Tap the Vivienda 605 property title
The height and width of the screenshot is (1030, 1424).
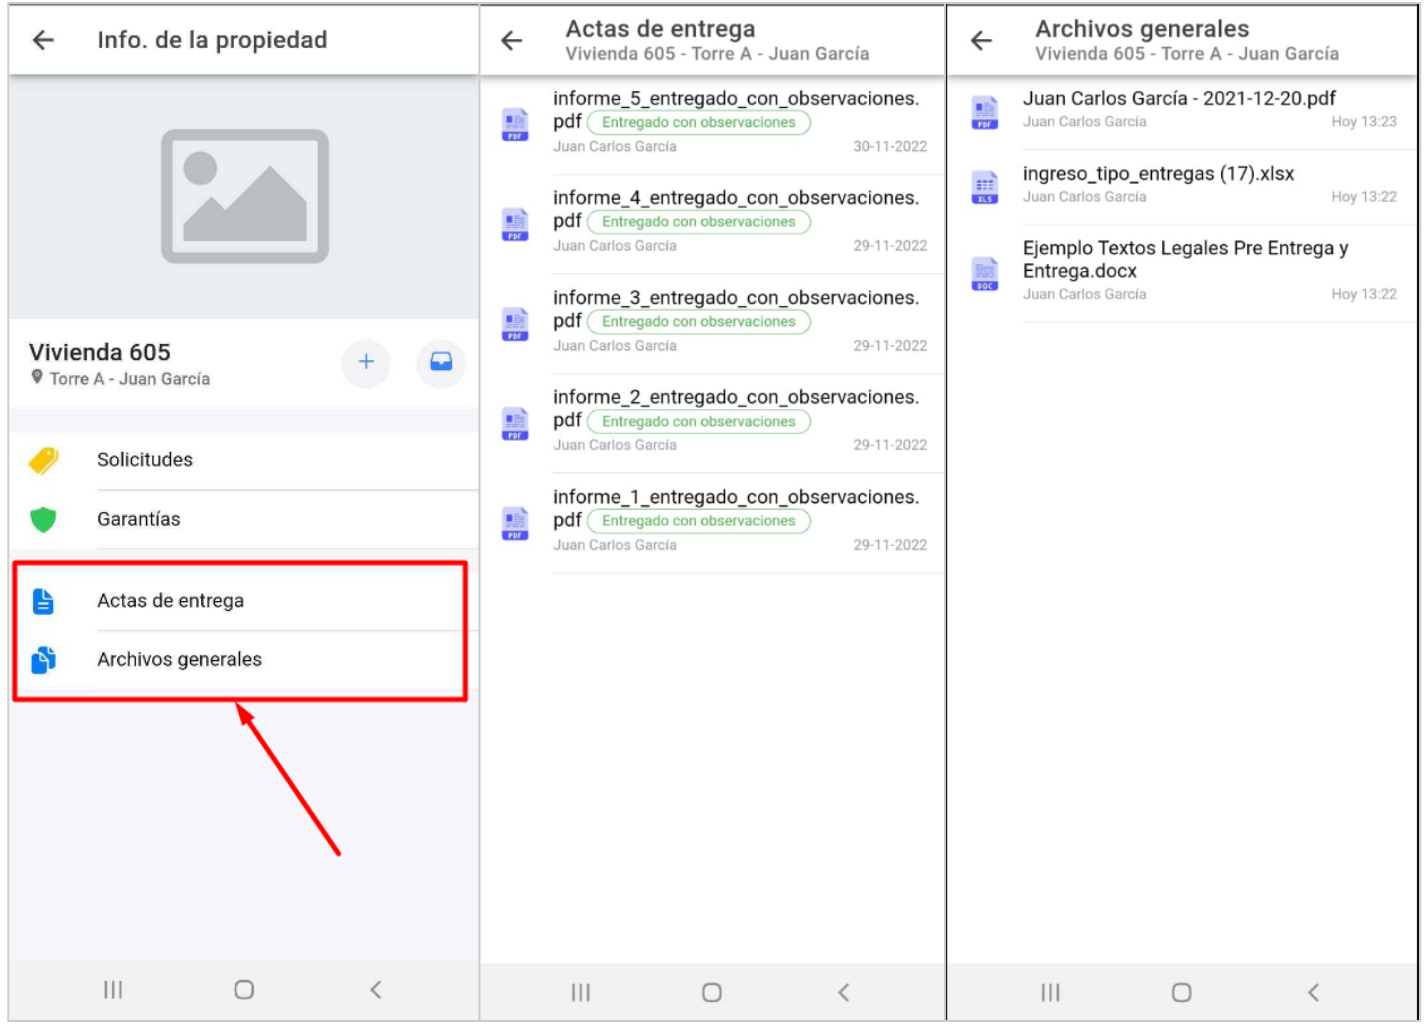coord(100,353)
